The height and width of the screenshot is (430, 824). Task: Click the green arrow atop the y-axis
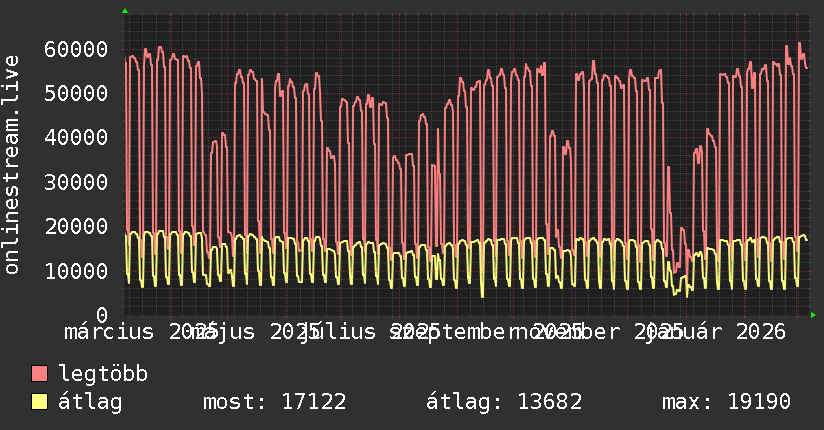click(x=125, y=11)
